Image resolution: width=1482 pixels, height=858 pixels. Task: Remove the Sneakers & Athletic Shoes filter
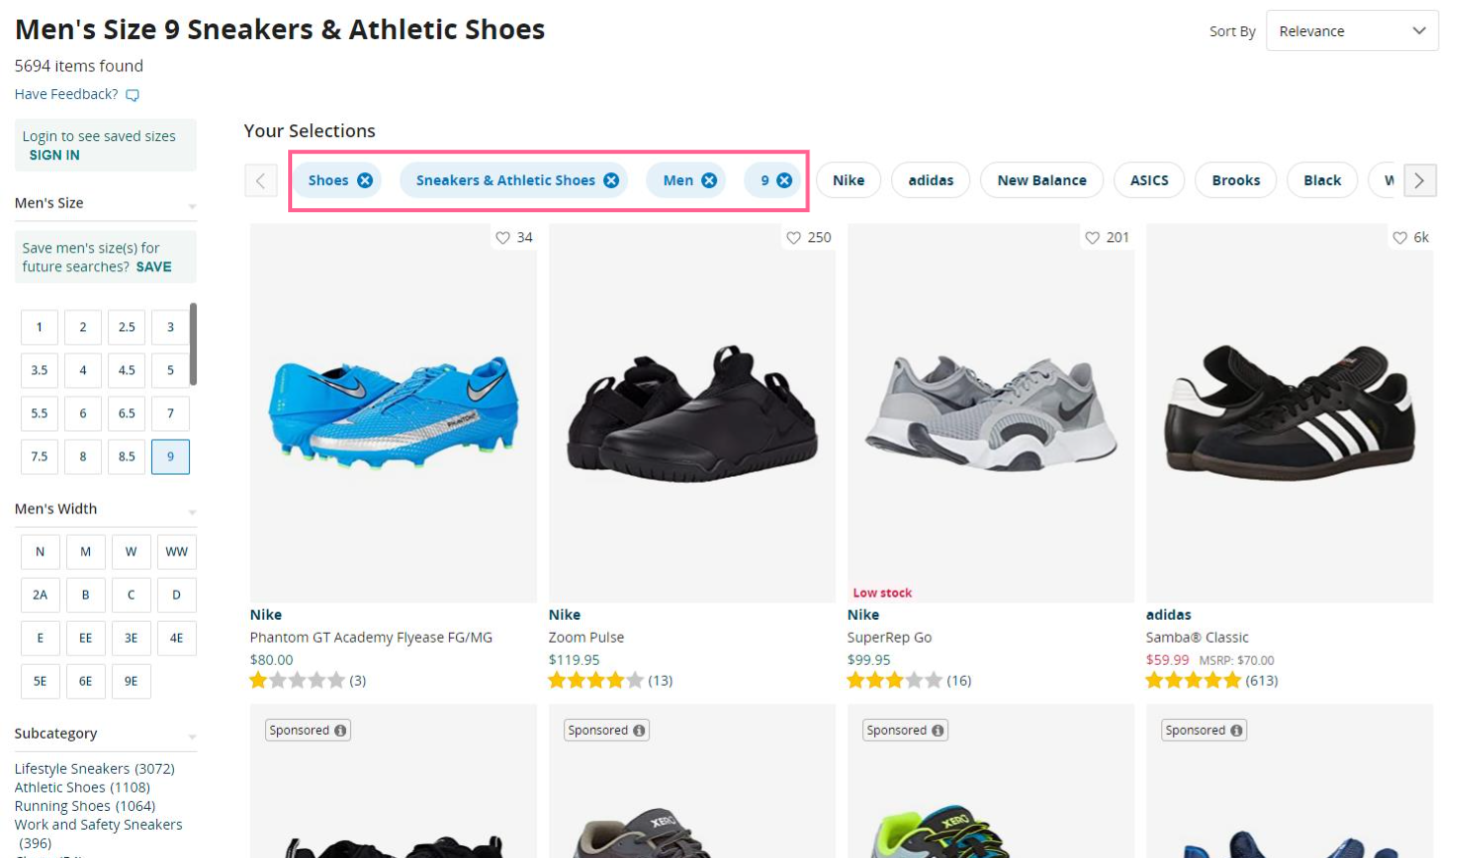(611, 180)
